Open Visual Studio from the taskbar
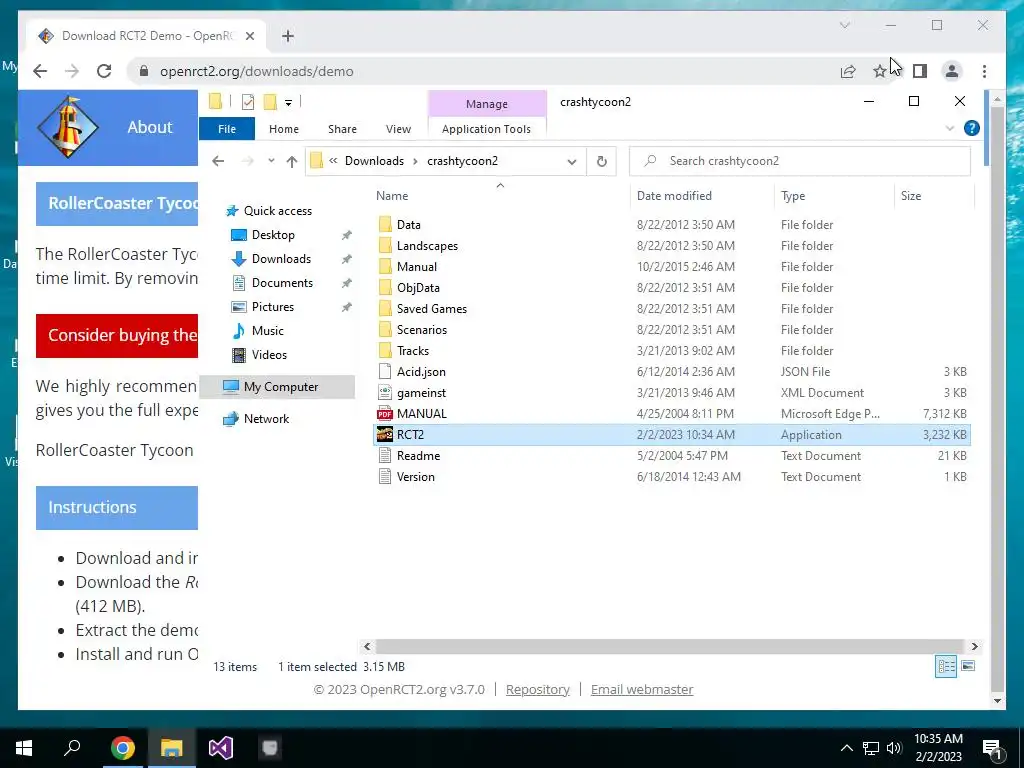Viewport: 1024px width, 768px height. click(x=221, y=748)
